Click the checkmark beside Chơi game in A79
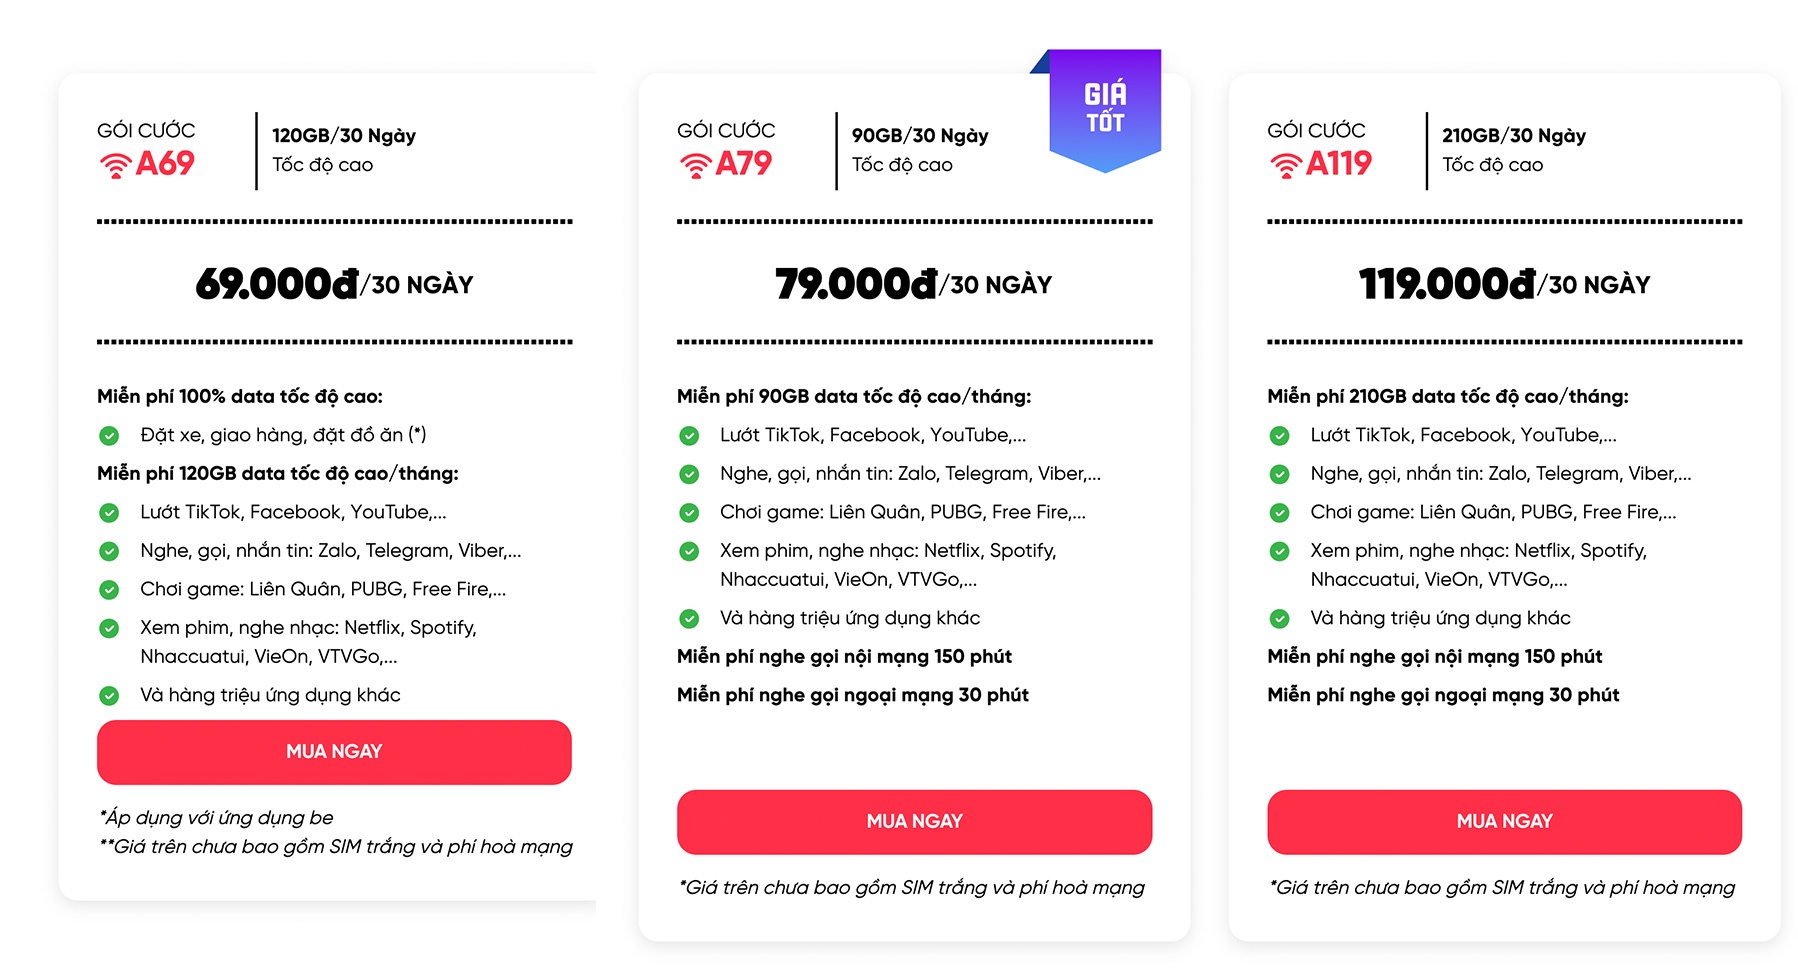 coord(688,511)
